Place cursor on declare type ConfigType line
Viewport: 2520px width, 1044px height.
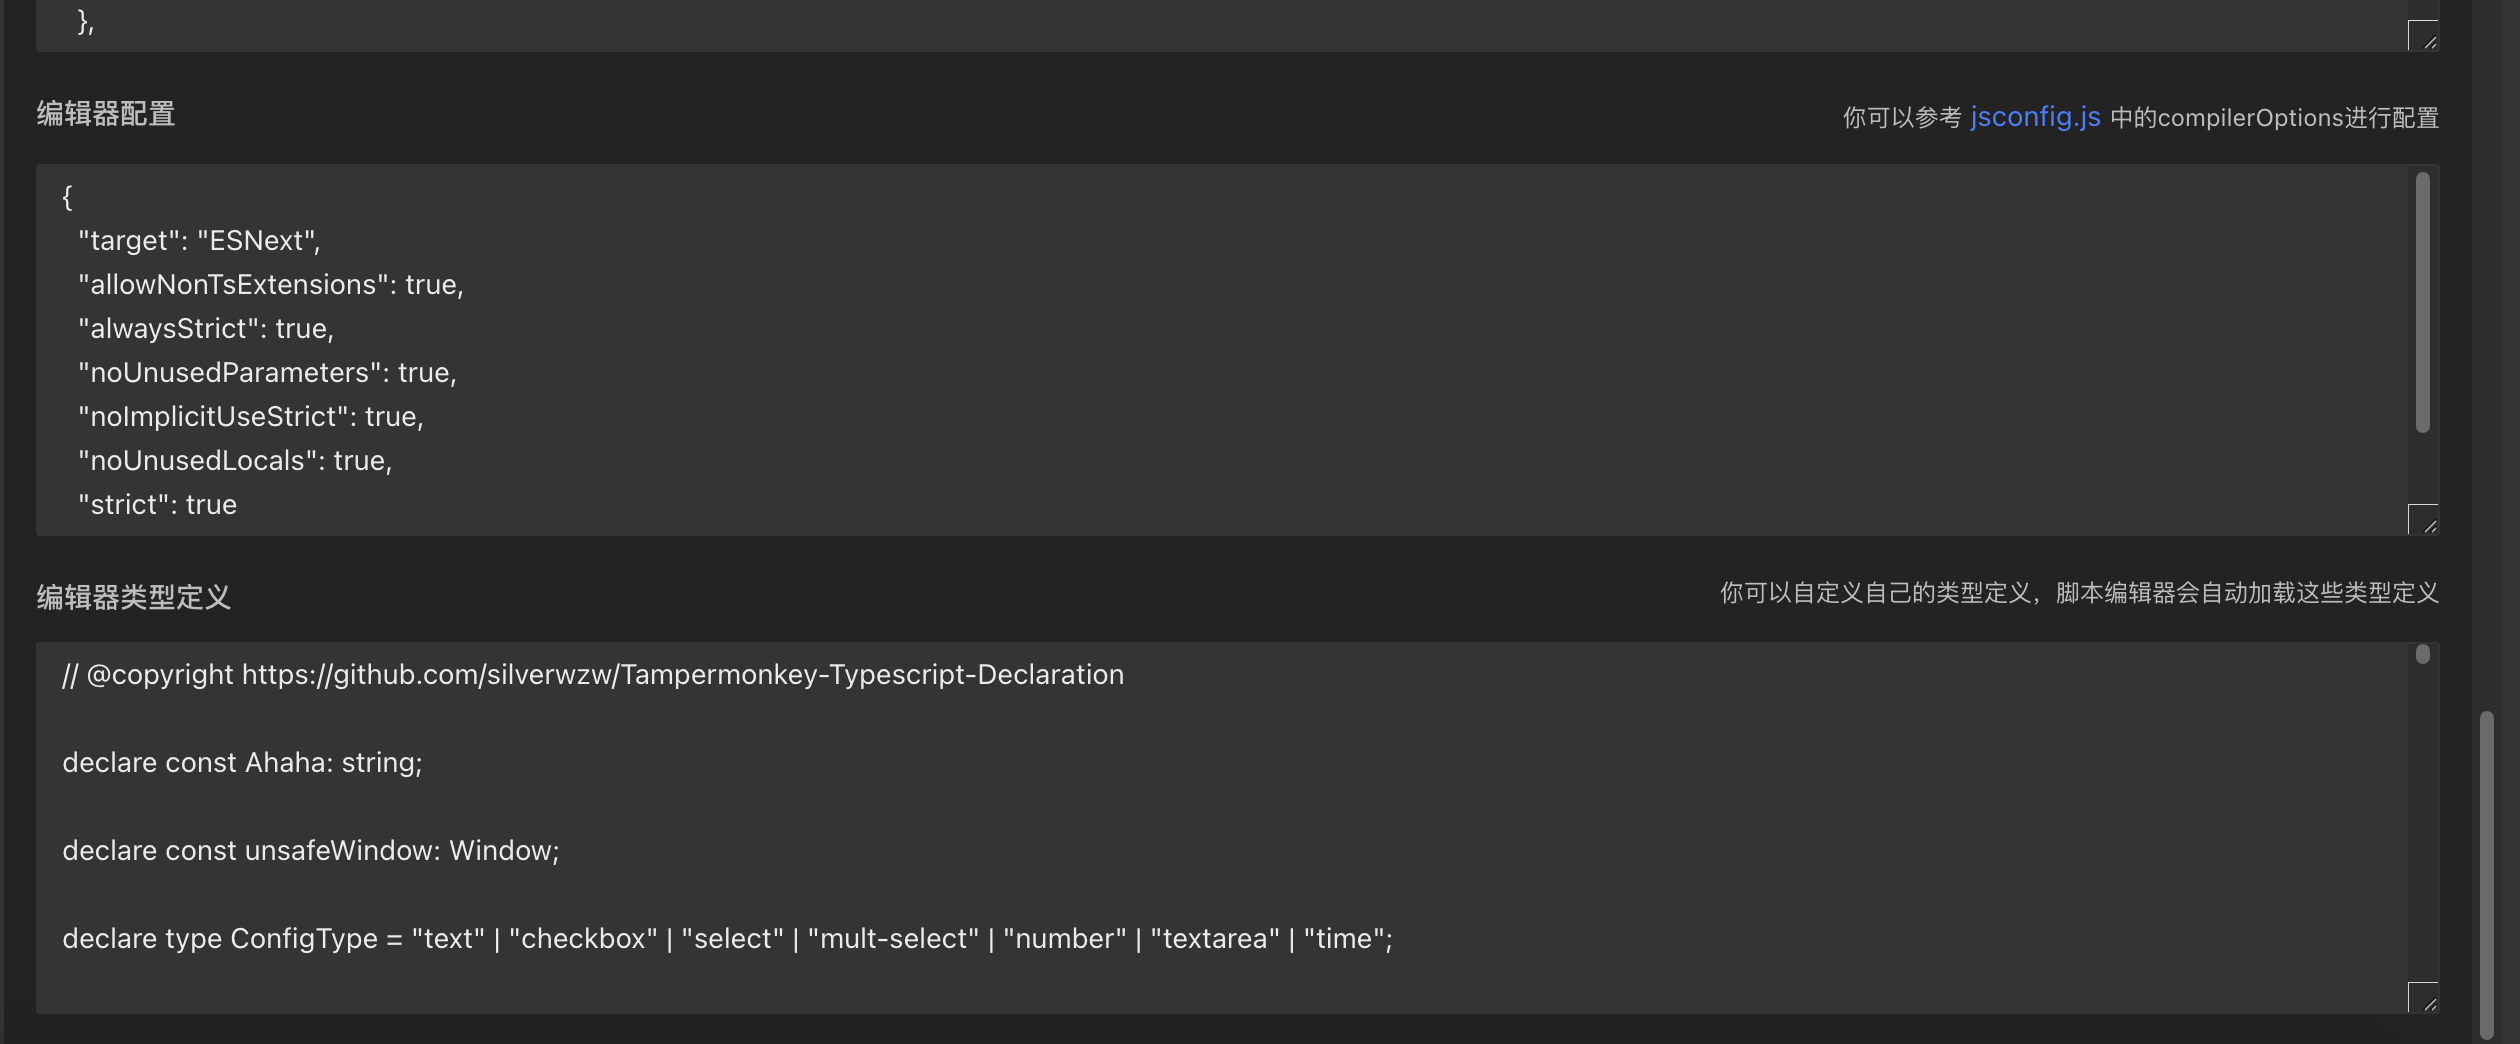727,939
